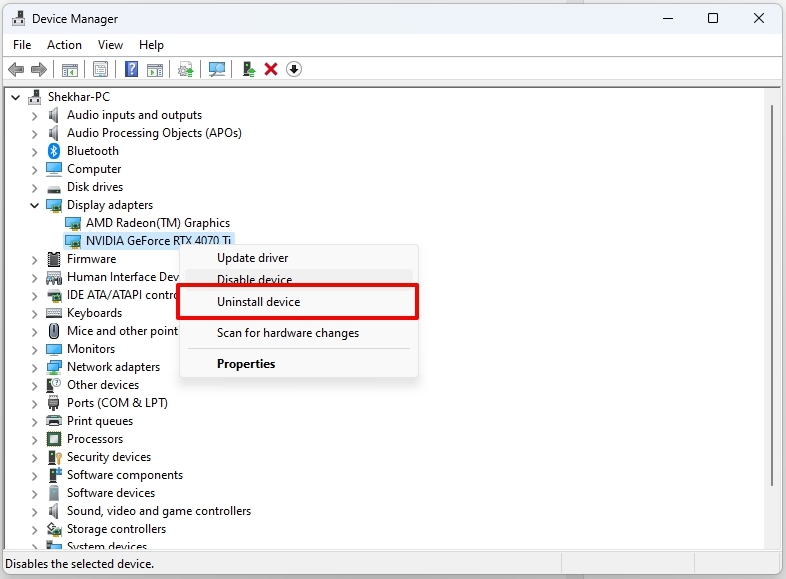This screenshot has height=579, width=786.
Task: Click the Scan for hardware changes toolbar icon
Action: (216, 69)
